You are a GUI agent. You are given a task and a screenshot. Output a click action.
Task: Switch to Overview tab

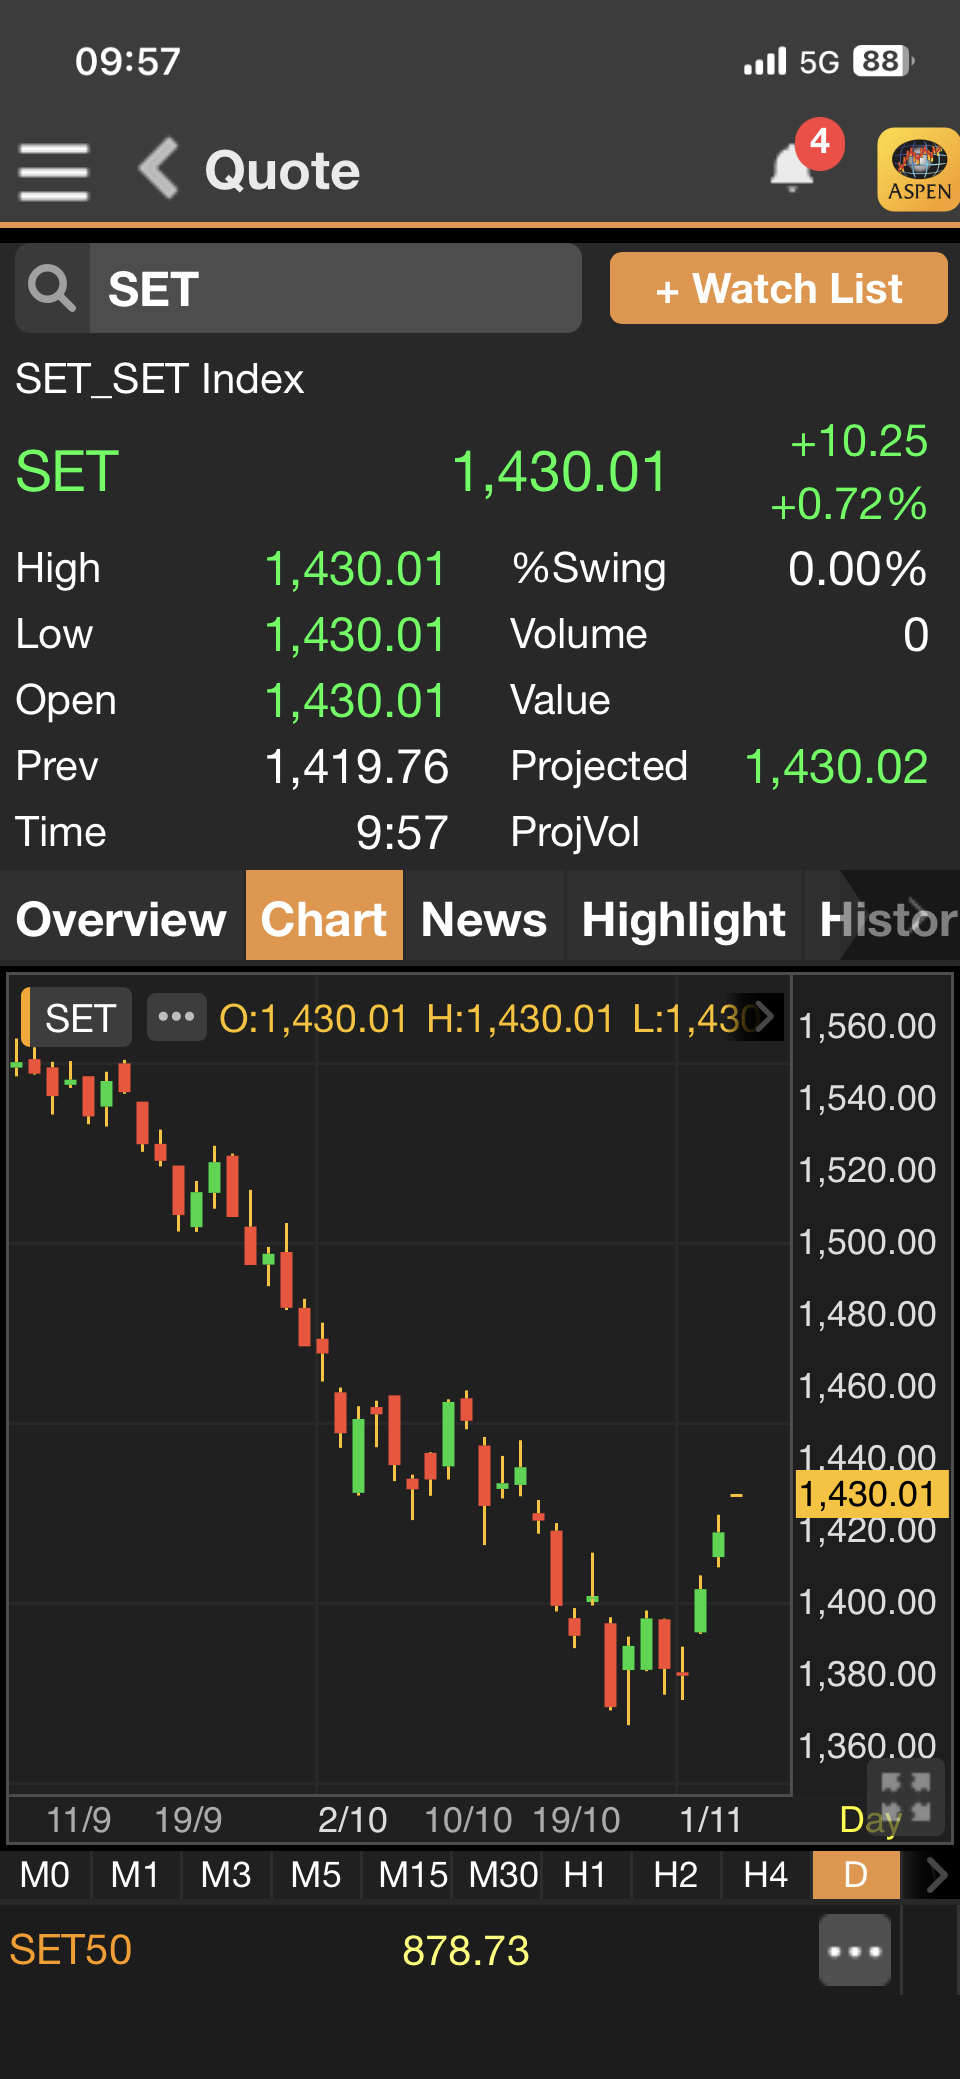coord(121,918)
